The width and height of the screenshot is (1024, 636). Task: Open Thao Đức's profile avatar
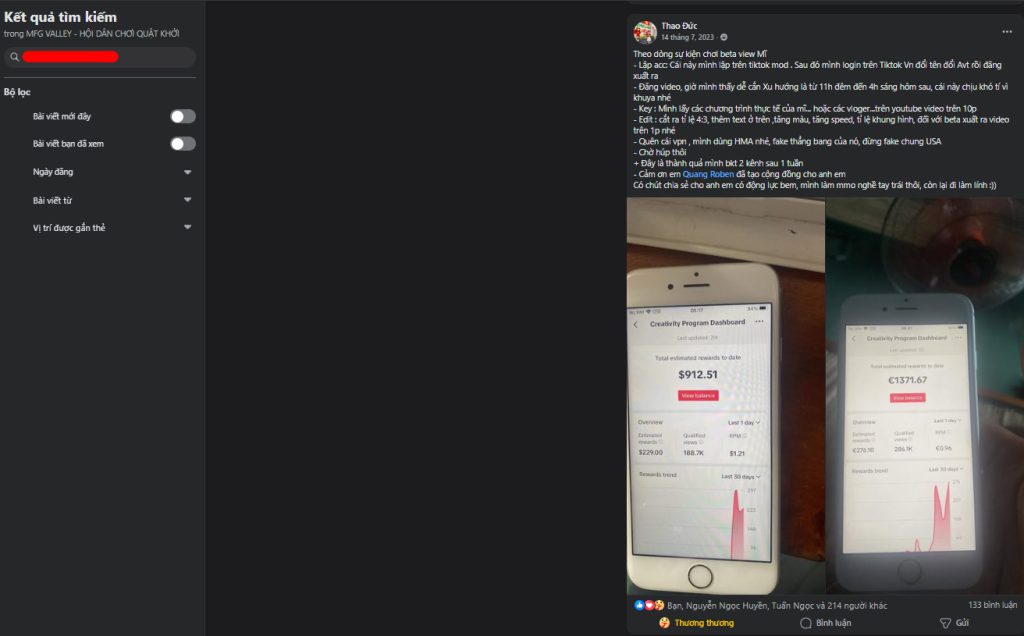(x=645, y=31)
